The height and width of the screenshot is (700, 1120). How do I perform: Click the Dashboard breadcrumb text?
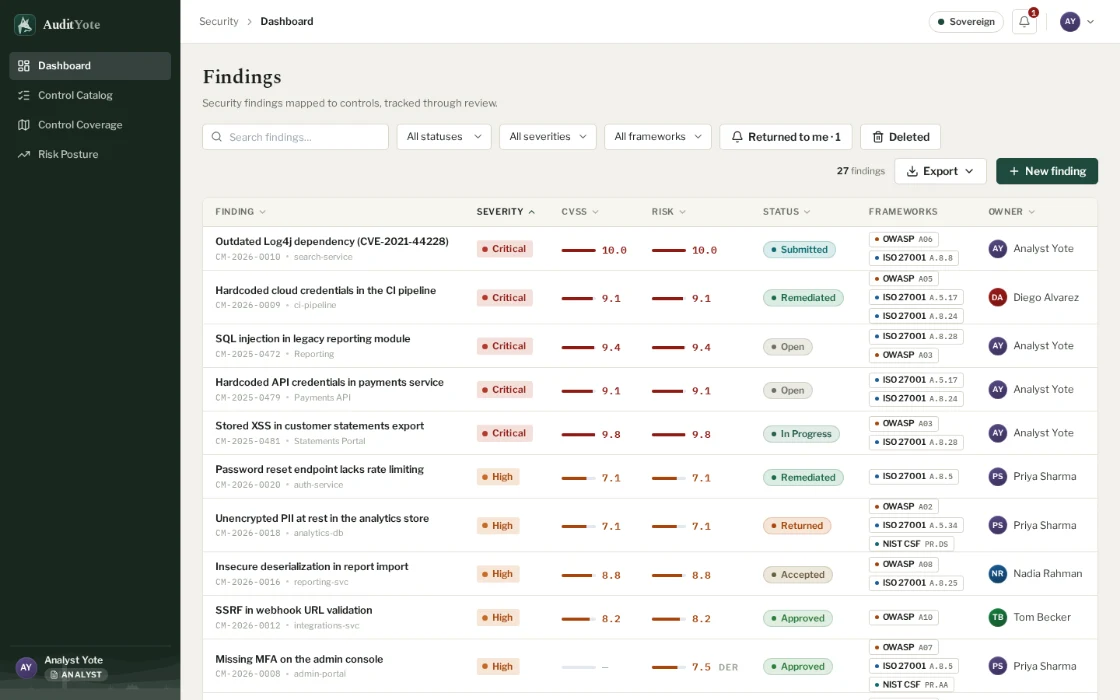(x=286, y=21)
